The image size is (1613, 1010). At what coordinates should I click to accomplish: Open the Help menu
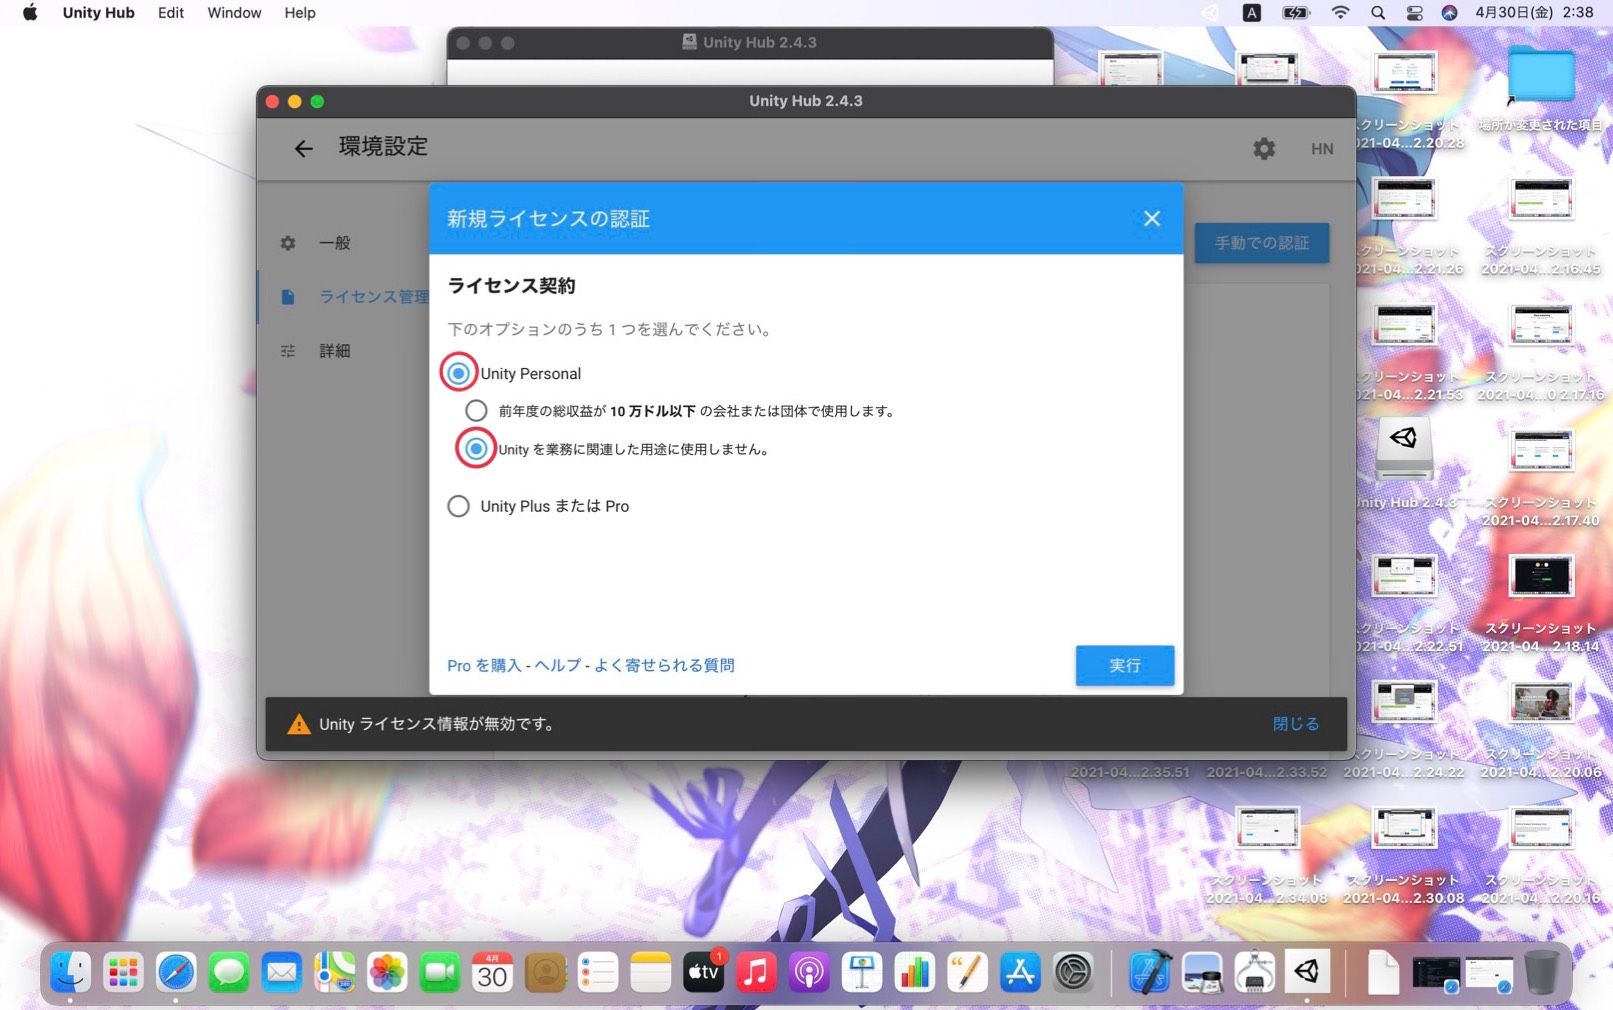click(x=300, y=13)
